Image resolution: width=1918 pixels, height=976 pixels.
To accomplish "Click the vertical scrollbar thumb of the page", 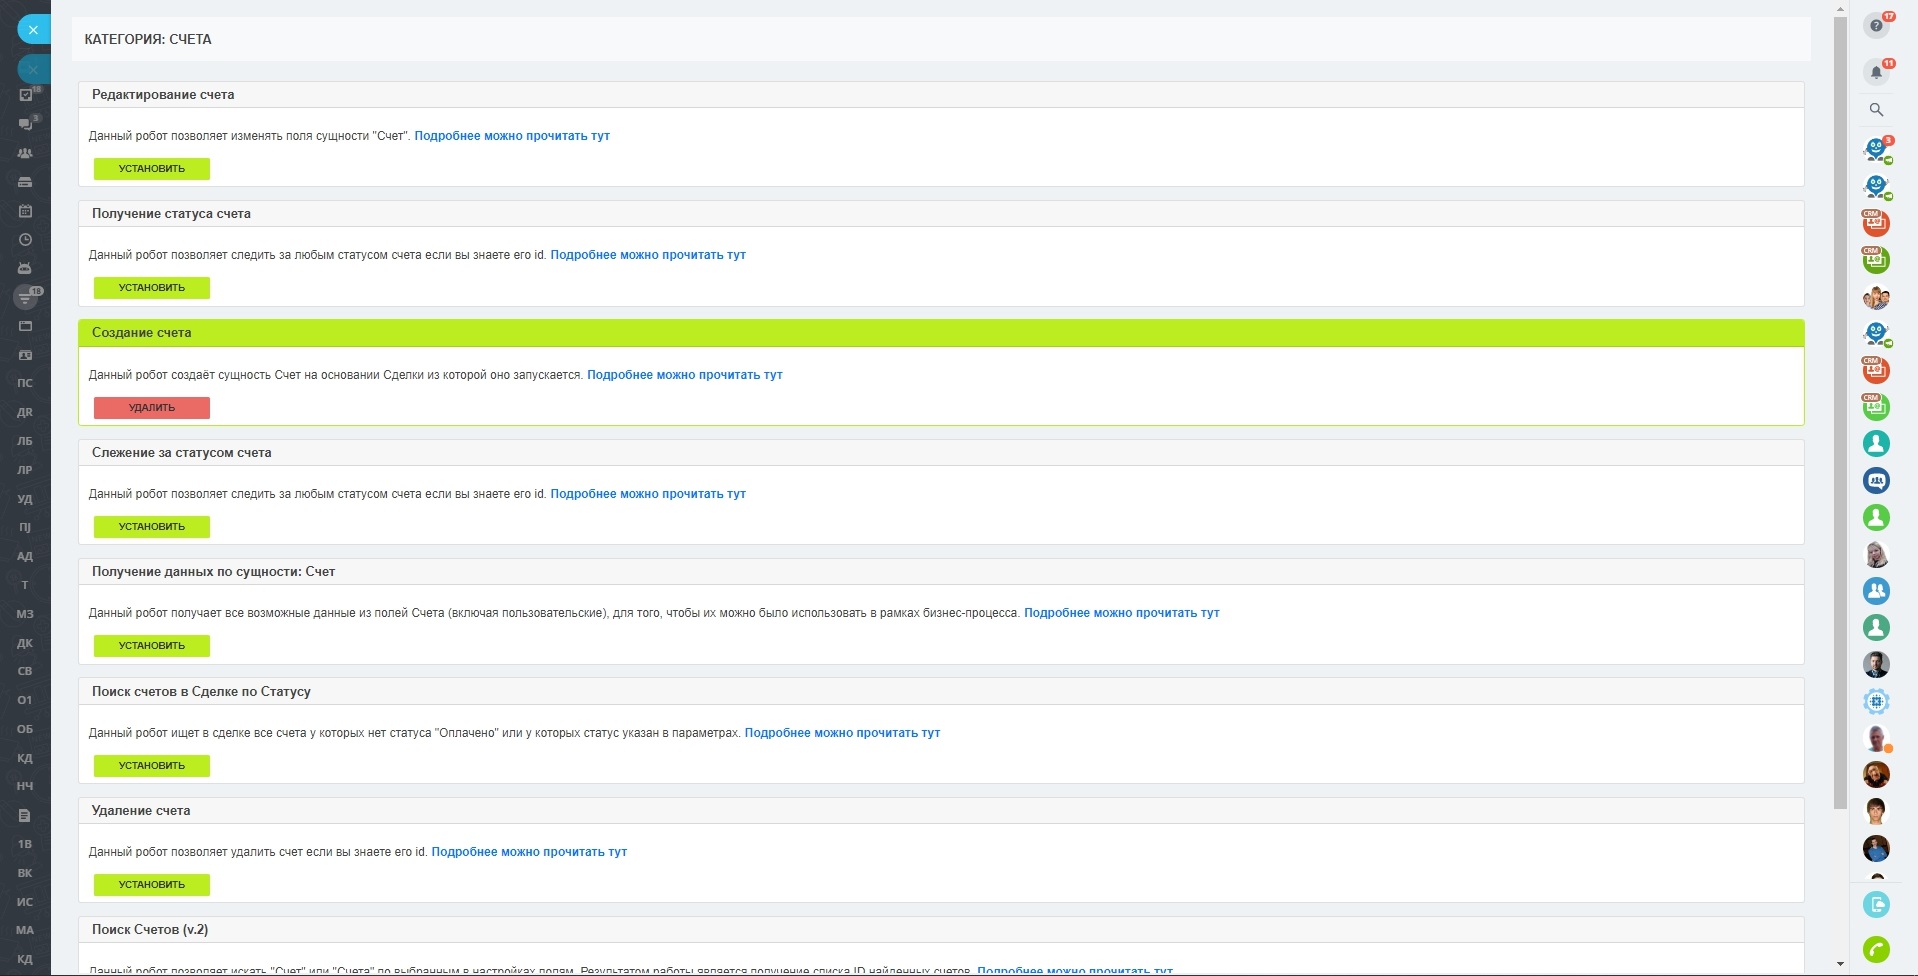I will click(x=1840, y=412).
